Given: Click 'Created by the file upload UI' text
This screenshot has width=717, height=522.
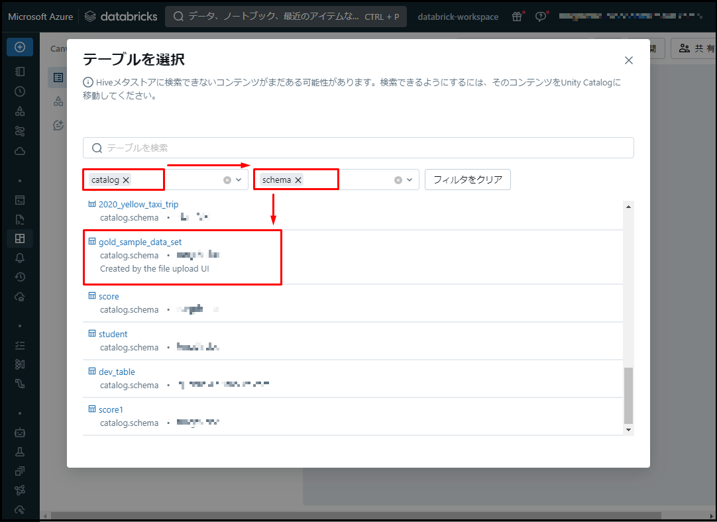Looking at the screenshot, I should (x=155, y=269).
